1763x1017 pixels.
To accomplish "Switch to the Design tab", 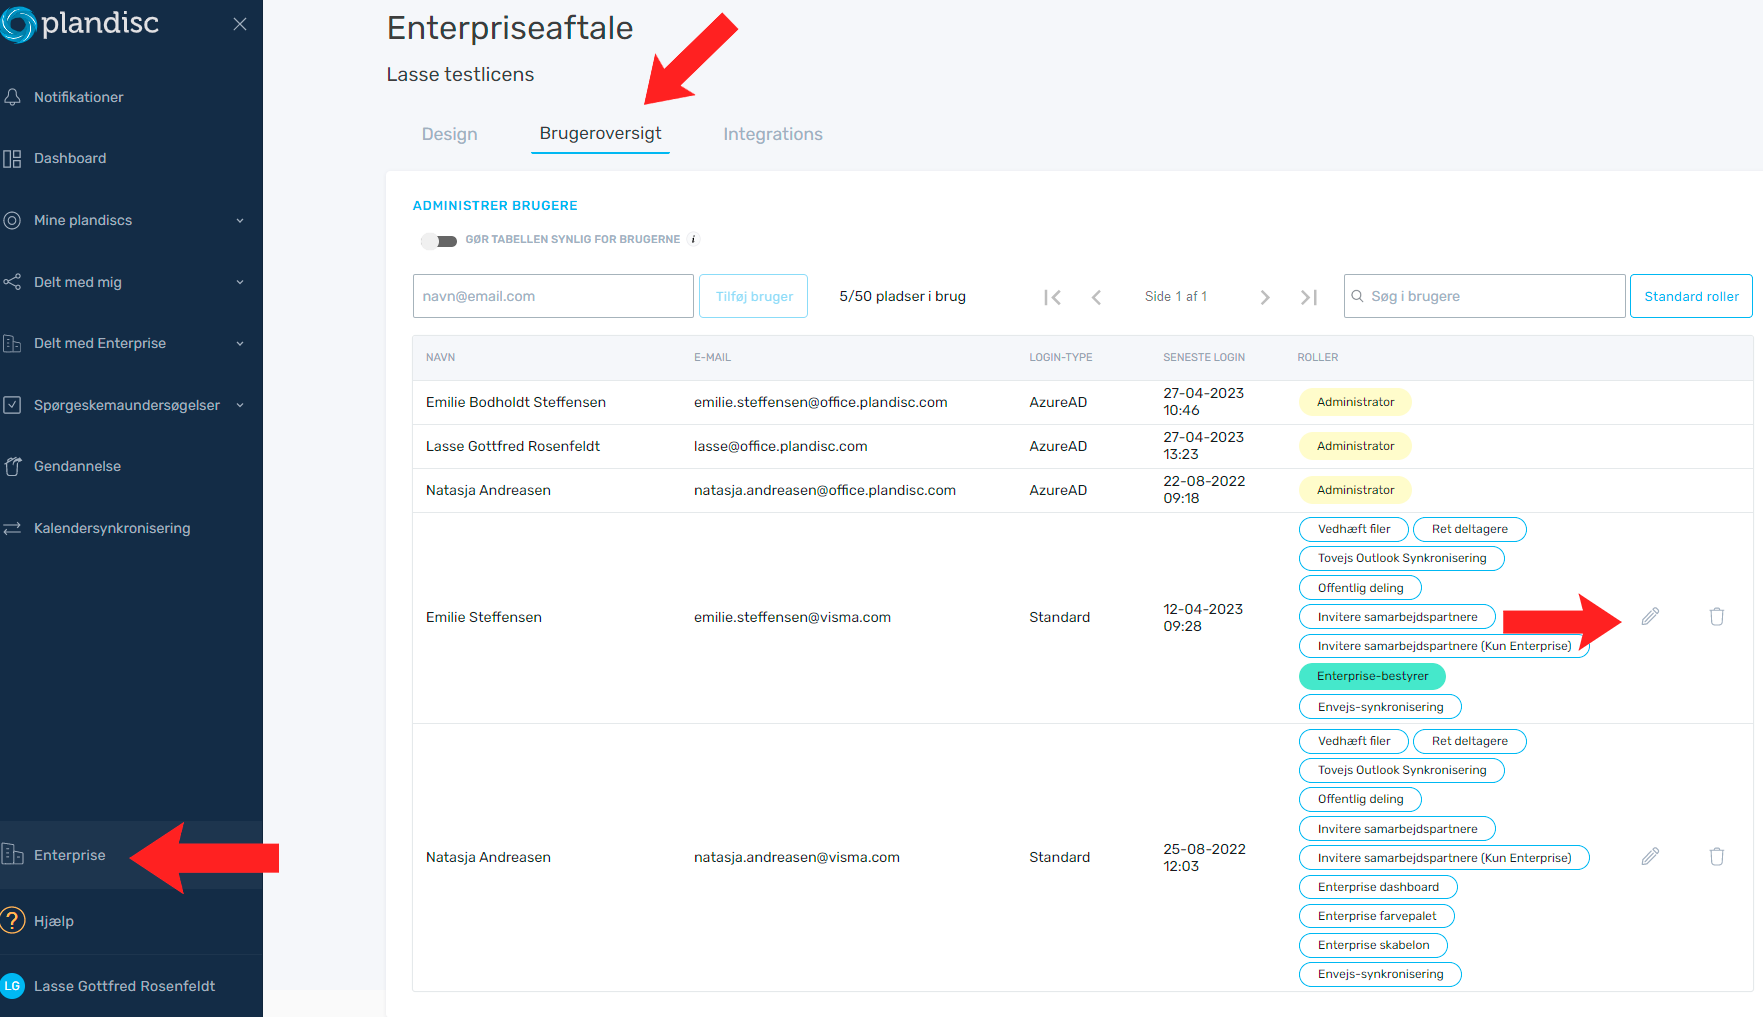I will pyautogui.click(x=449, y=134).
